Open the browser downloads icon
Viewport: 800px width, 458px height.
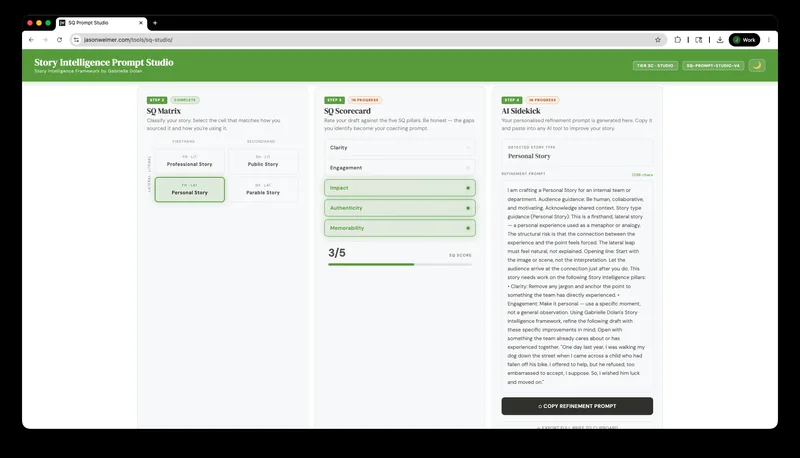[720, 40]
